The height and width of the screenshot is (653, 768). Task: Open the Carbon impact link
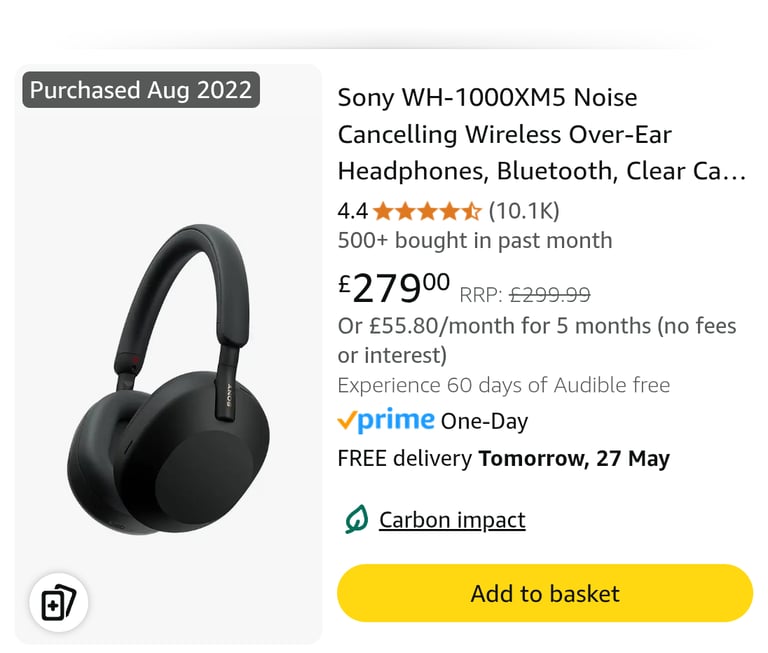point(452,520)
